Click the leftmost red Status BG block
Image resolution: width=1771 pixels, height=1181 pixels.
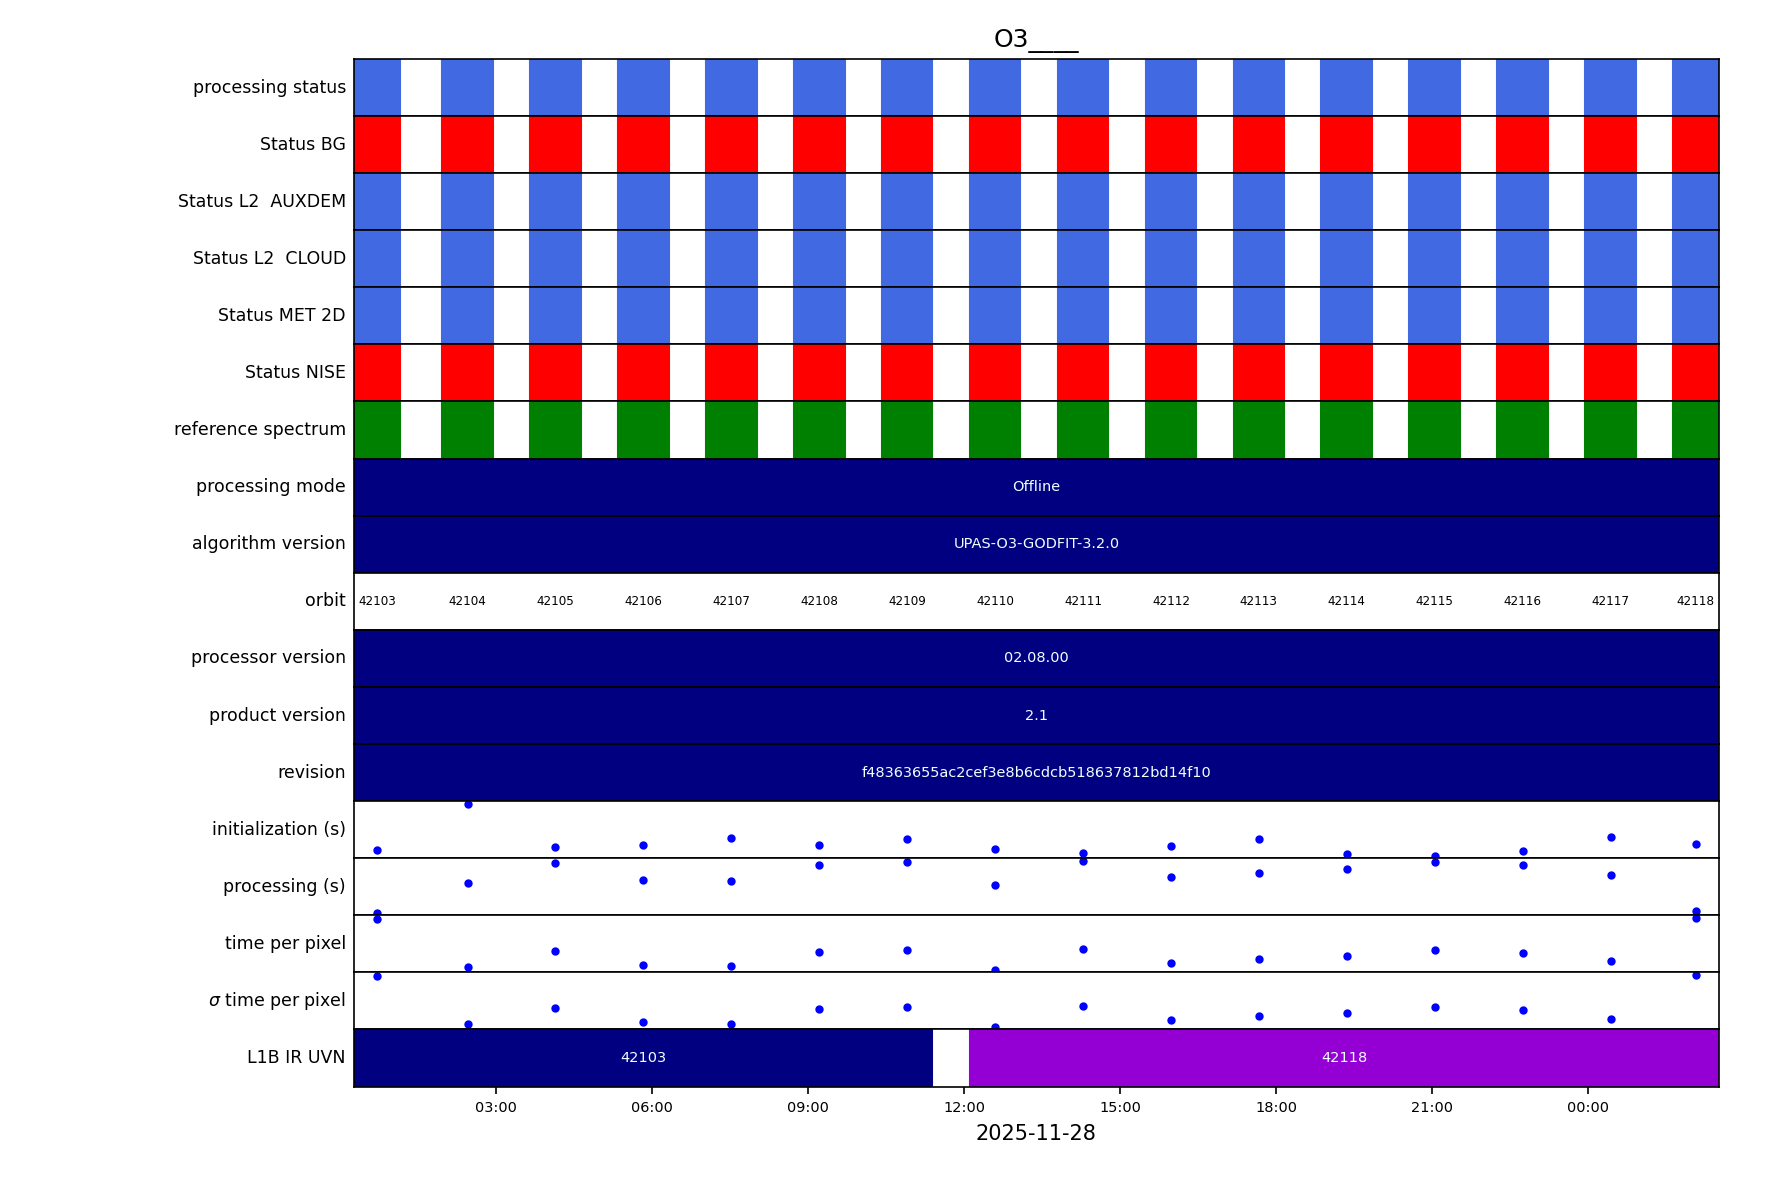tap(377, 145)
